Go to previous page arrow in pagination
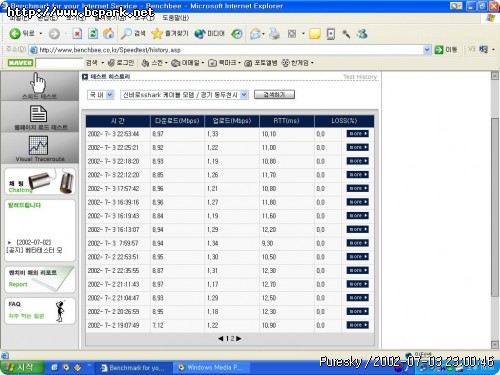 [220, 339]
